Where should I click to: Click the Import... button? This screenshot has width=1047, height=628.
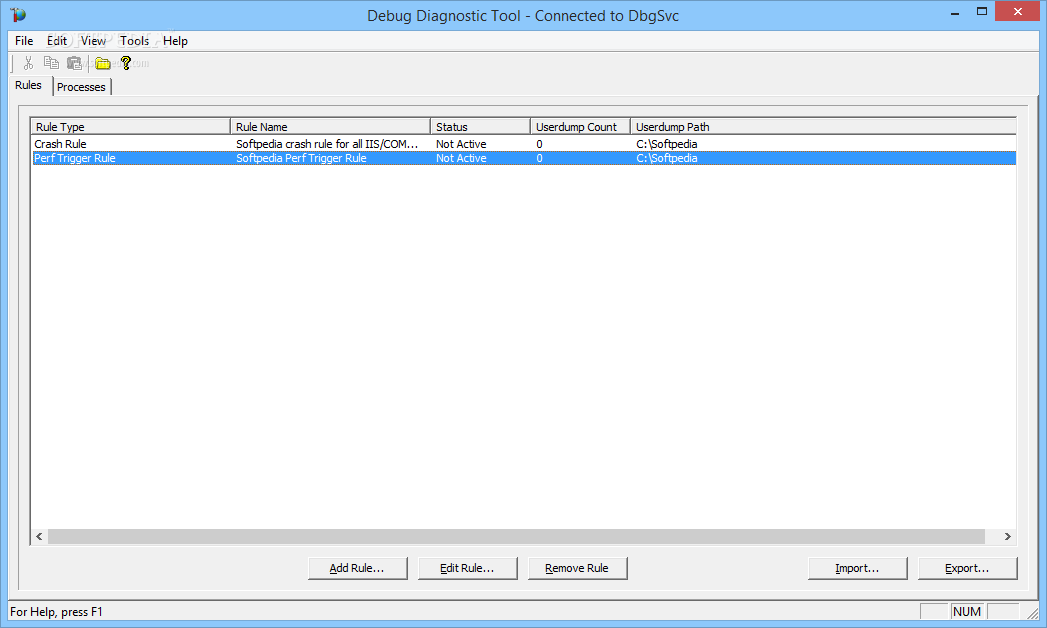857,568
